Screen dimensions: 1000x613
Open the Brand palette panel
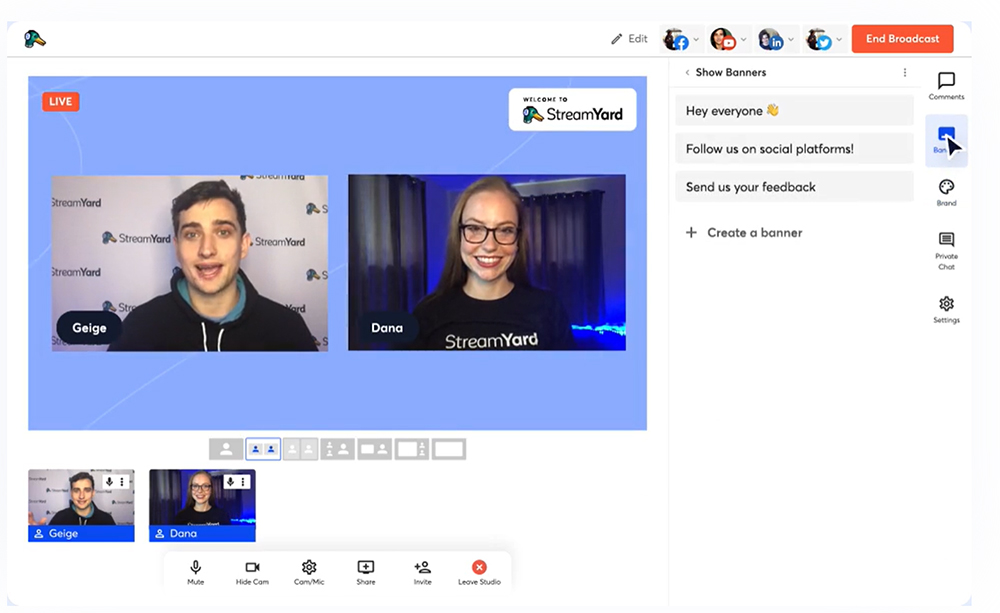tap(946, 188)
